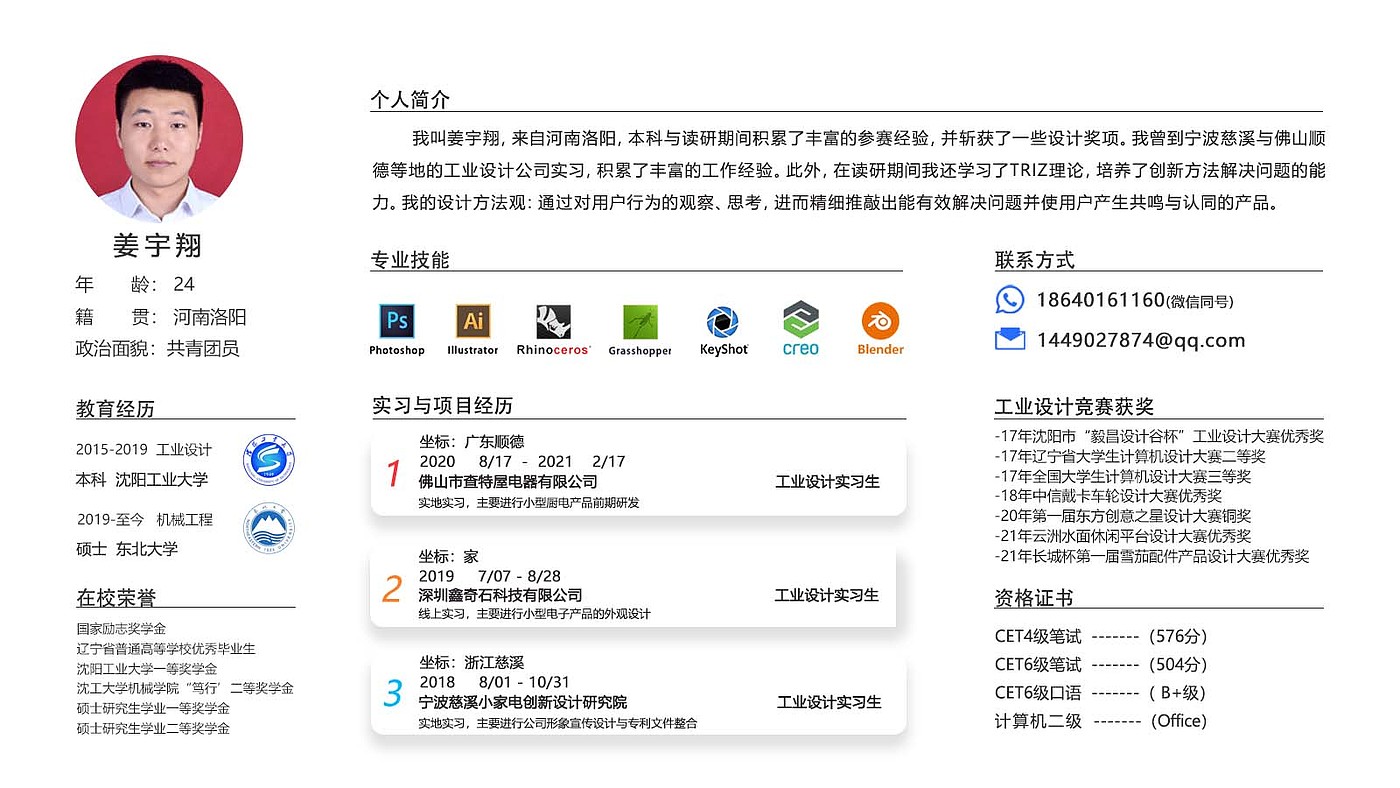Viewport: 1400px width, 788px height.
Task: Select the 小型厨电产品前期研发 description line
Action: 529,503
